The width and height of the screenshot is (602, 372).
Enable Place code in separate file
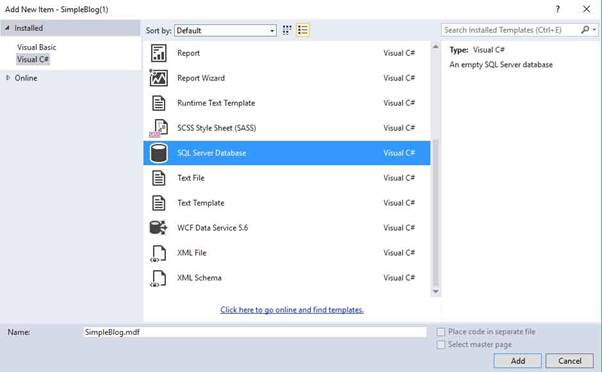click(441, 332)
